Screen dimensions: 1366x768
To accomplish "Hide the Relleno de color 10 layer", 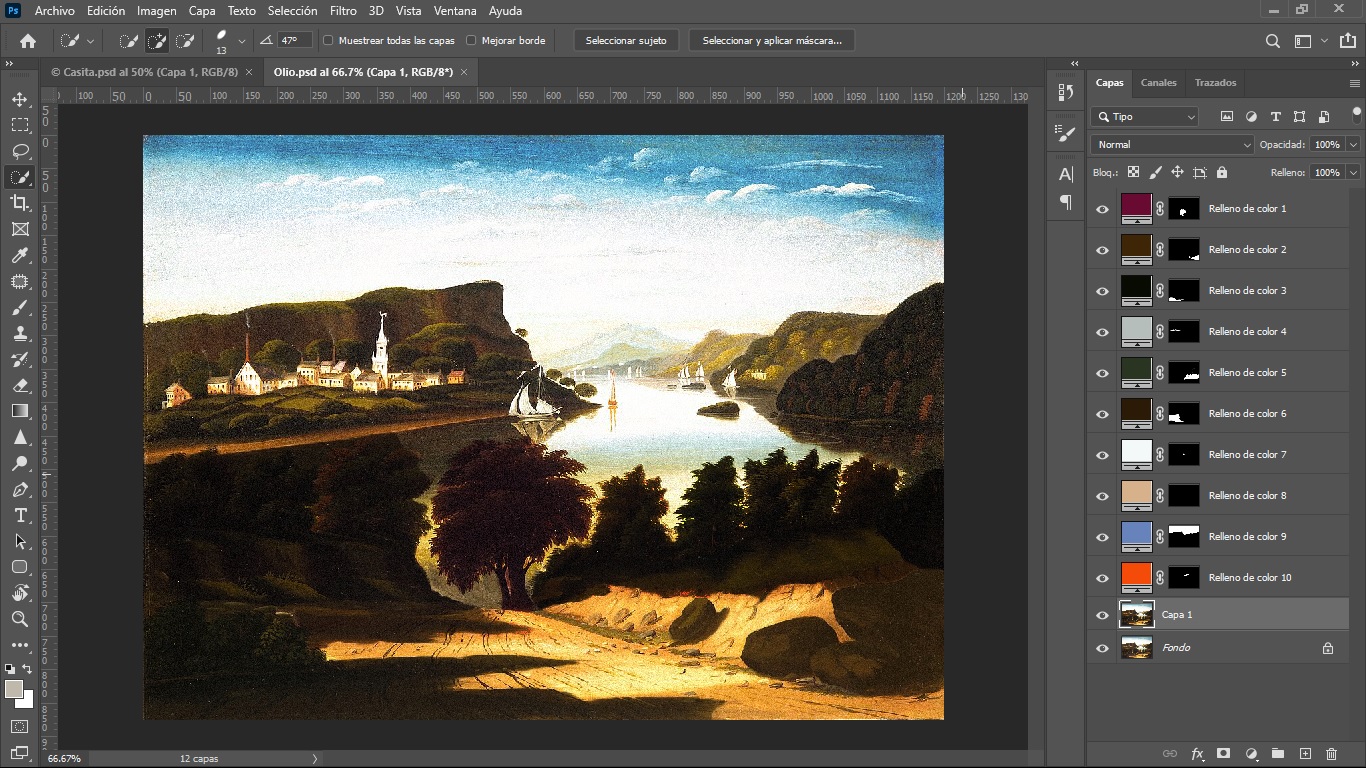I will pyautogui.click(x=1103, y=578).
